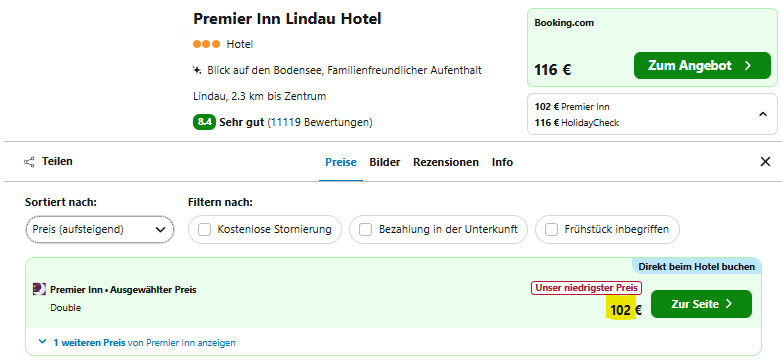Click the share icon next to Teilen
This screenshot has width=782, height=363.
pyautogui.click(x=29, y=162)
